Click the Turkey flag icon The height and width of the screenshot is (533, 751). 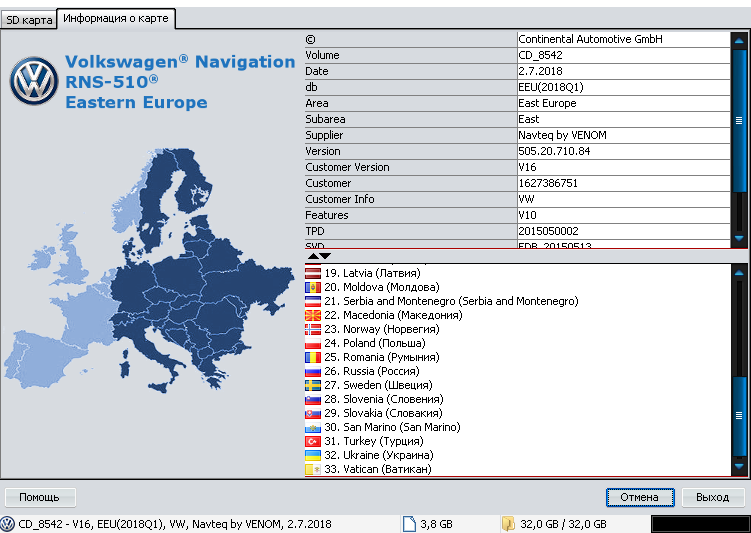tap(313, 442)
